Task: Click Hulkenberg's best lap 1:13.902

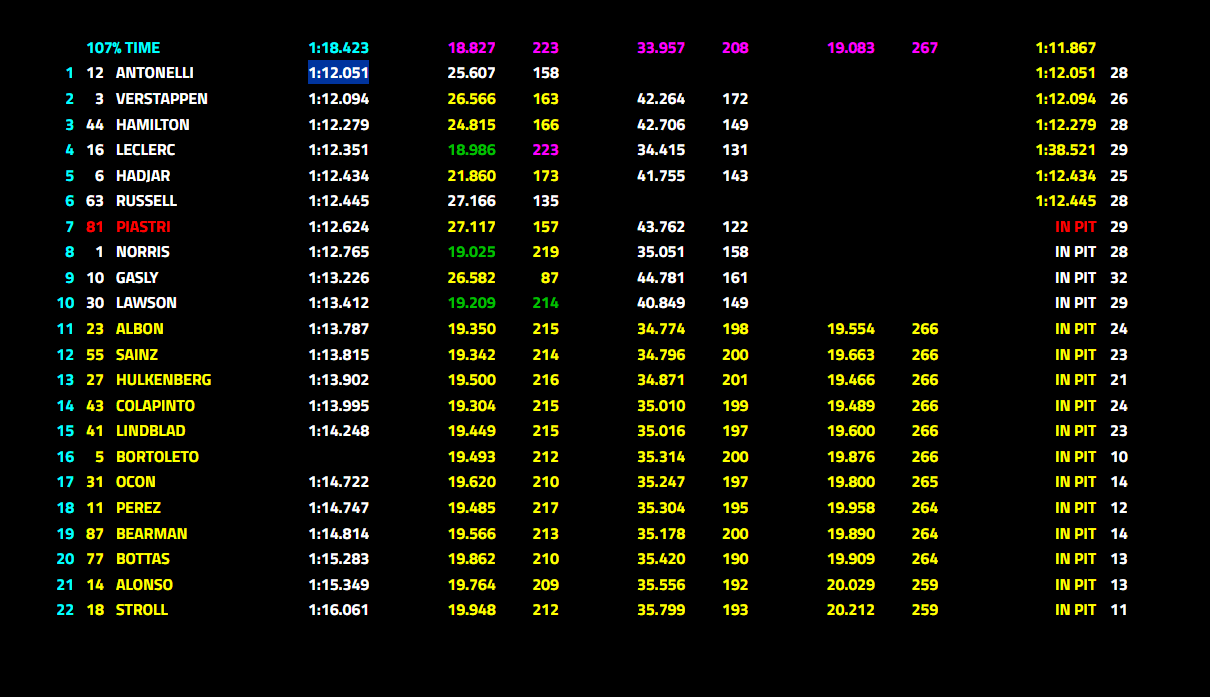Action: (339, 380)
